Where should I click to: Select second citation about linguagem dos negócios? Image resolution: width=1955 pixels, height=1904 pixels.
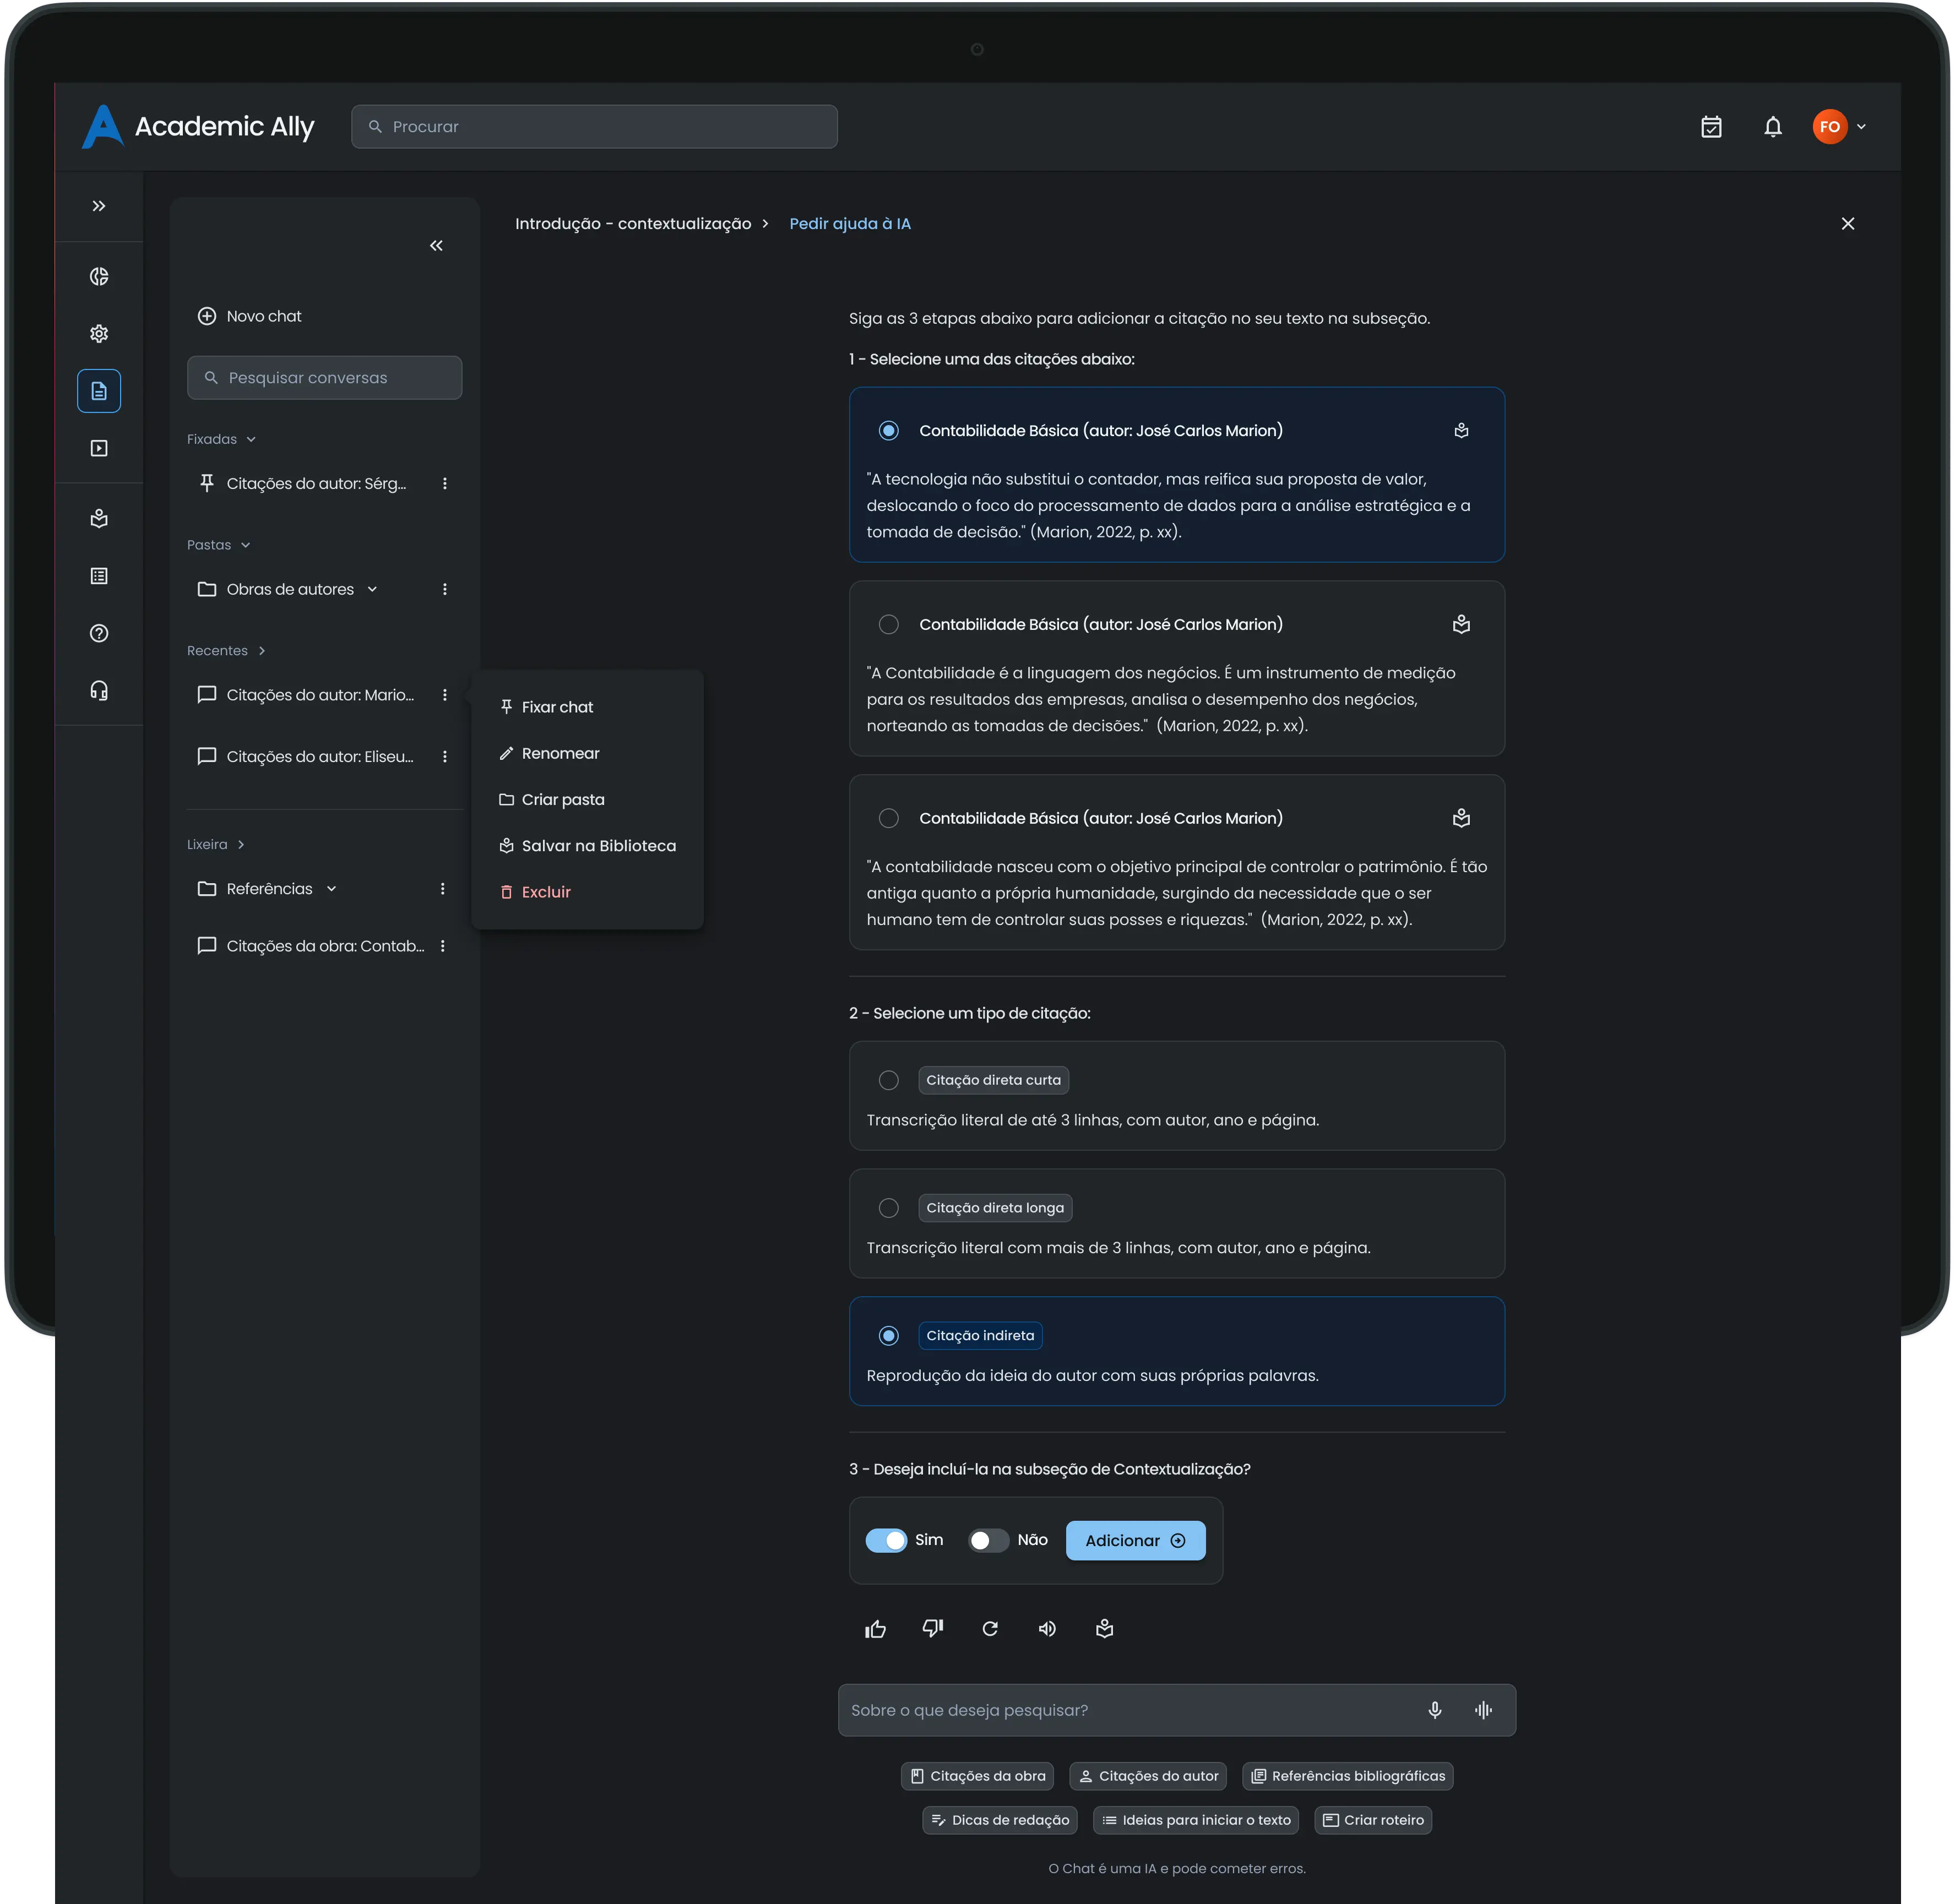point(888,625)
